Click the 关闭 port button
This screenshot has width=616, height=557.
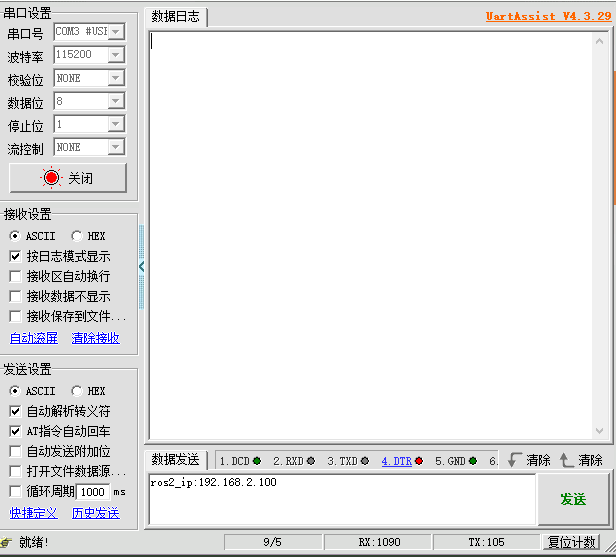coord(68,178)
